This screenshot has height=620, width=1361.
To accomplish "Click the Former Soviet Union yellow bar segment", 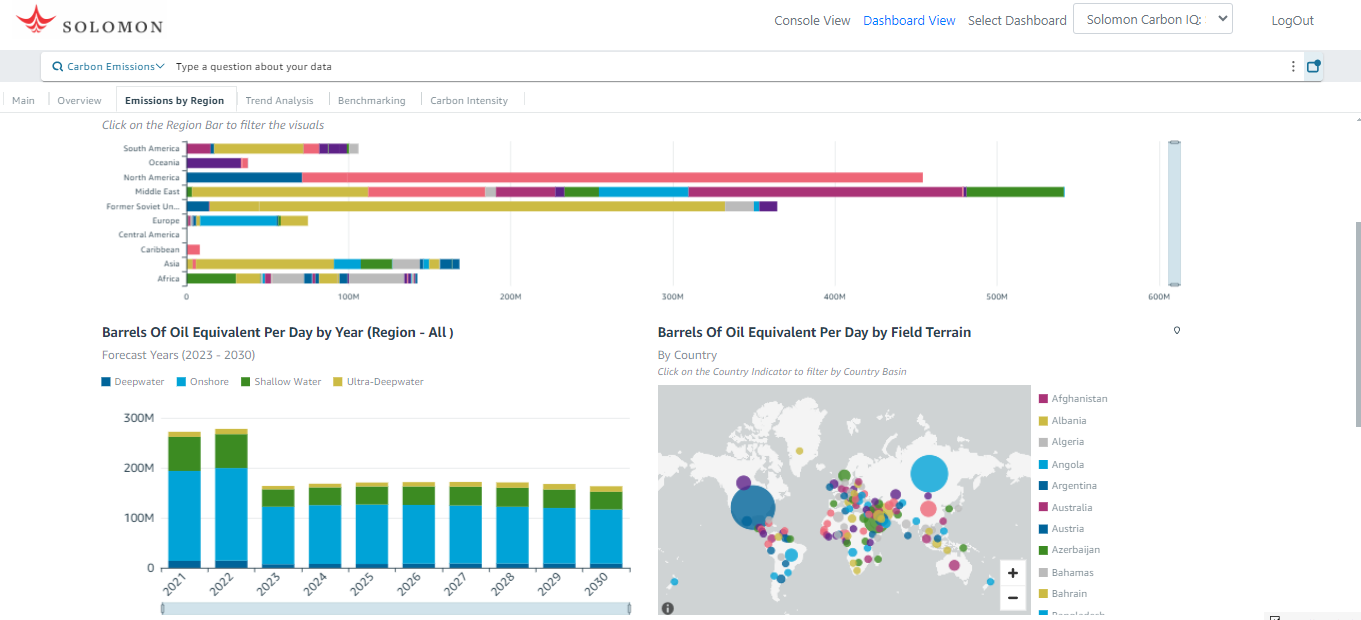I will click(467, 206).
